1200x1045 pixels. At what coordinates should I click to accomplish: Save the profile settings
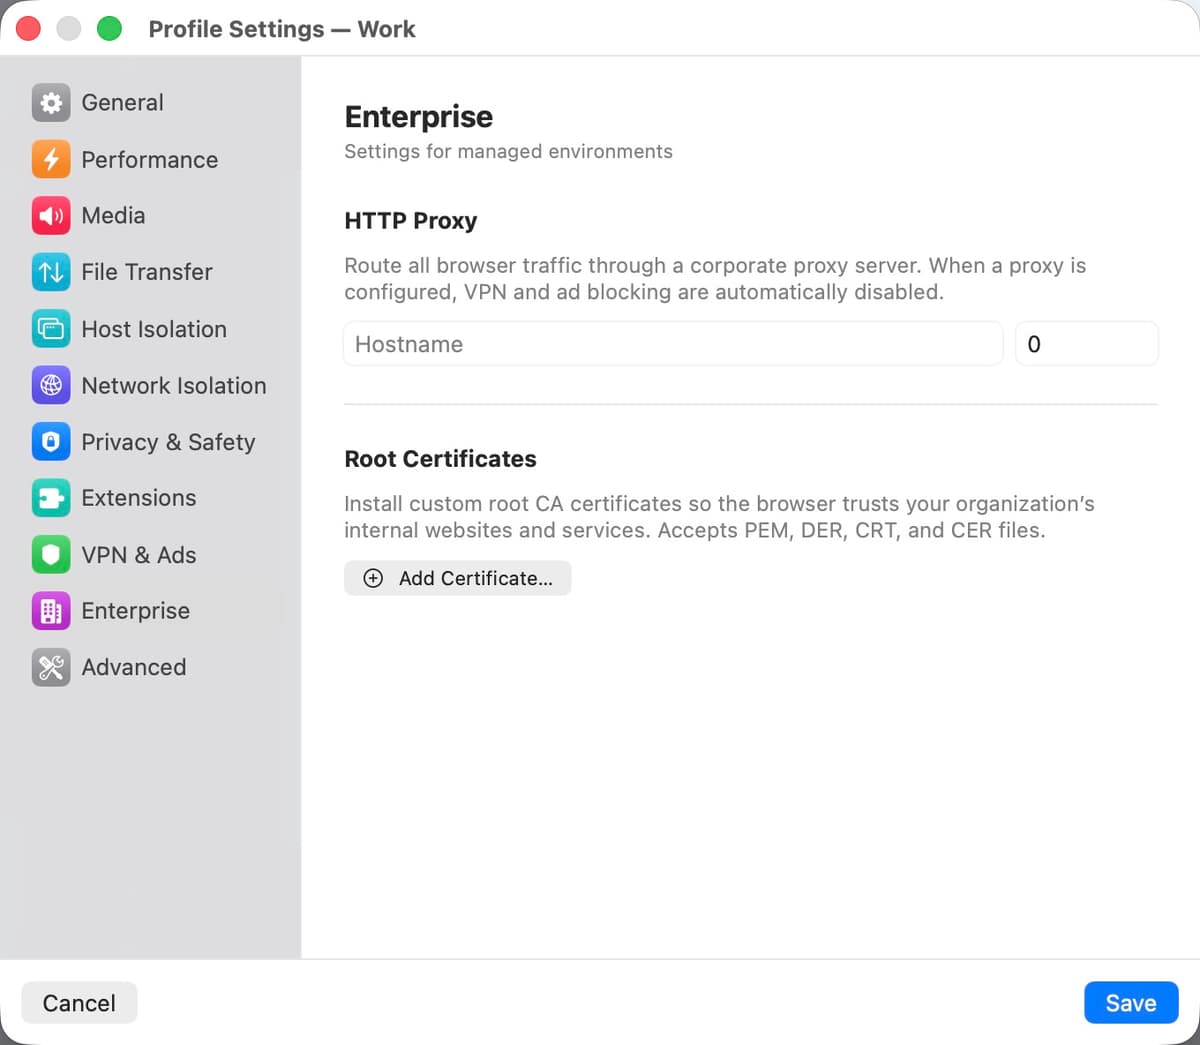click(x=1131, y=1003)
